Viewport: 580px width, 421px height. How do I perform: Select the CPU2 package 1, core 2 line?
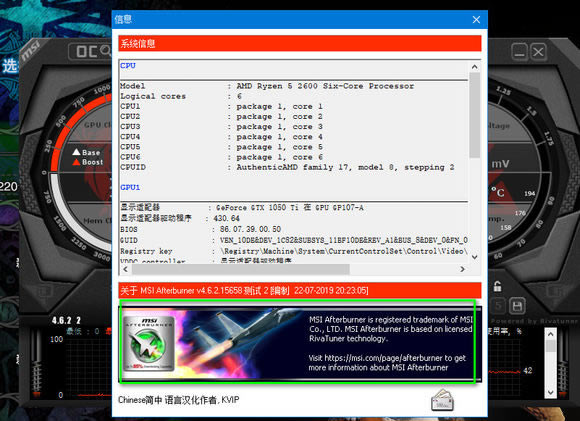tap(222, 116)
